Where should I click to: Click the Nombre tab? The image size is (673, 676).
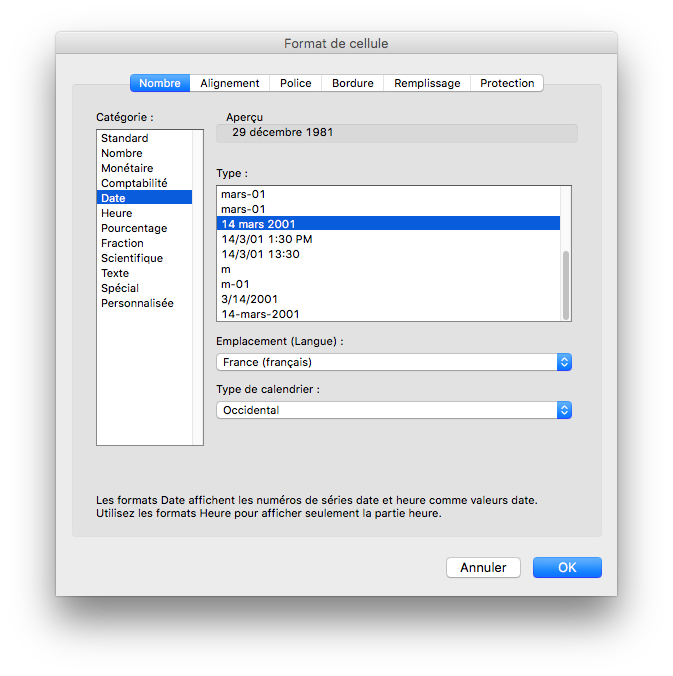click(160, 83)
